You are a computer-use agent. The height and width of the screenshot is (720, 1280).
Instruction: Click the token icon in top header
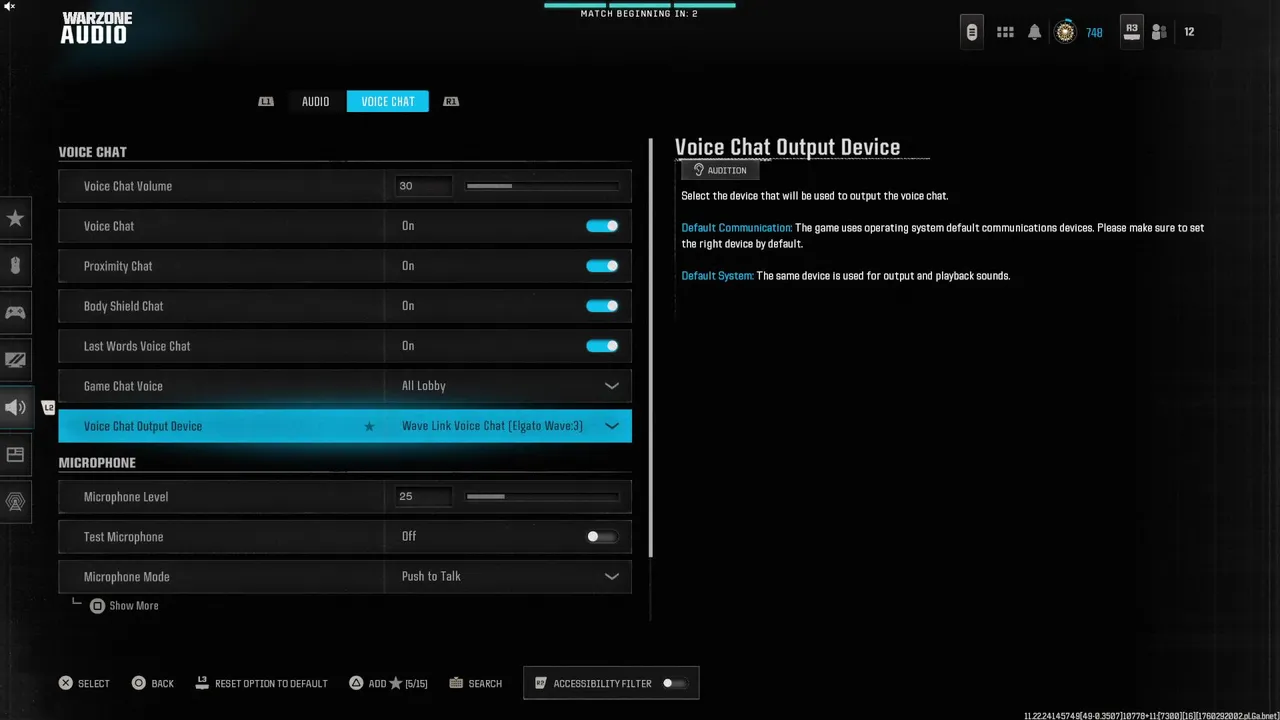point(972,32)
